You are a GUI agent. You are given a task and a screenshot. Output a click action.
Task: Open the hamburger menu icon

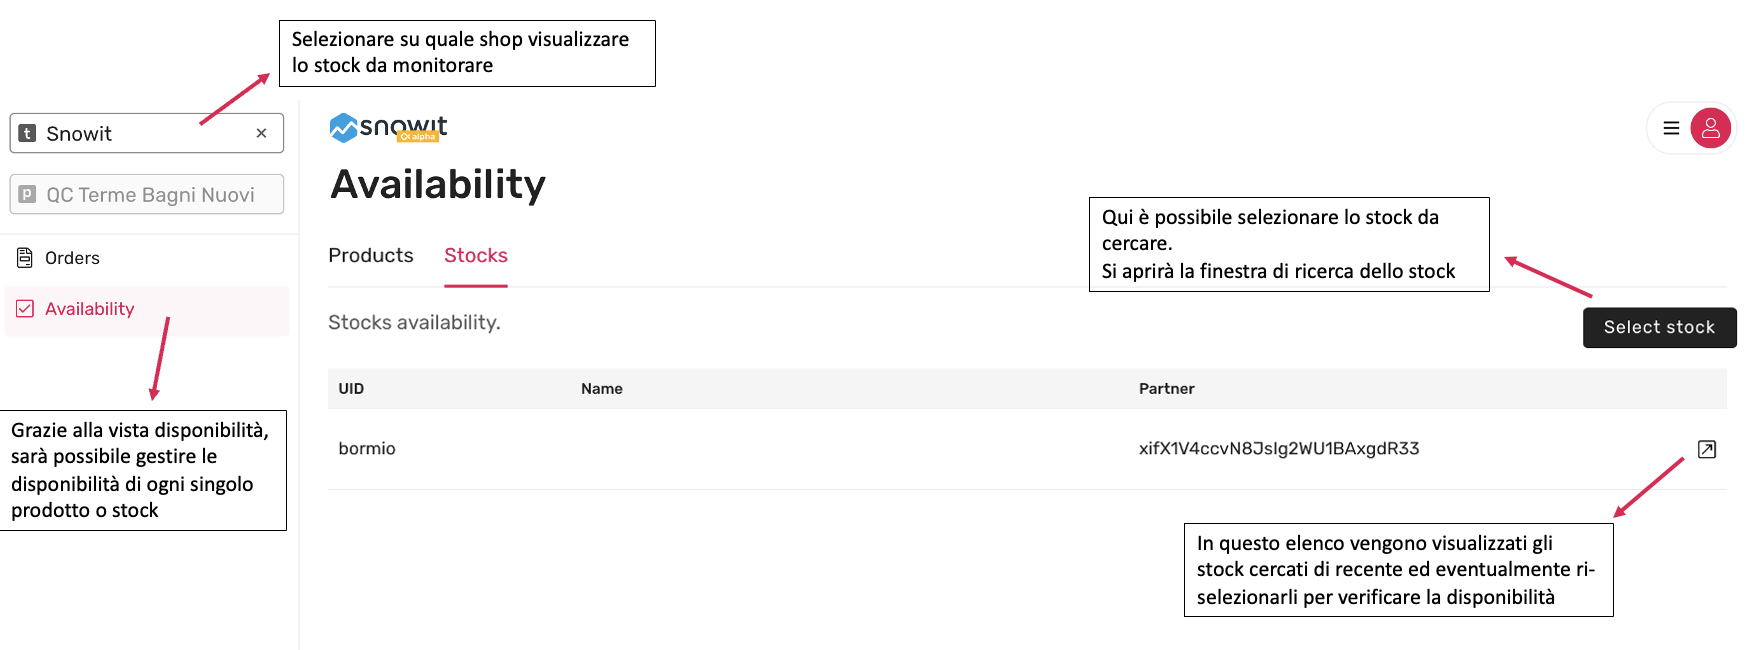point(1671,128)
